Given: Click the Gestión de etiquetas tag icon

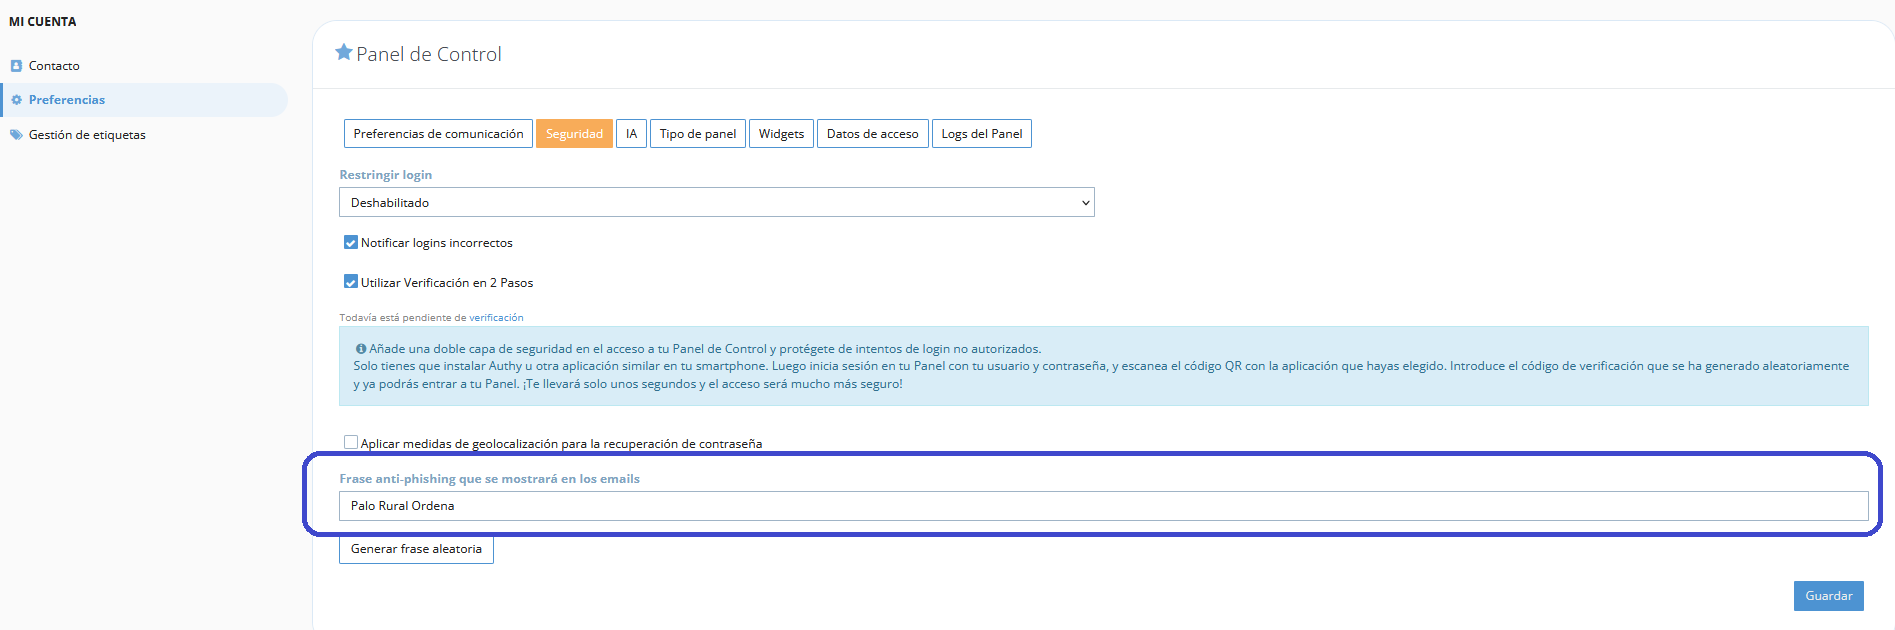Looking at the screenshot, I should pos(16,135).
